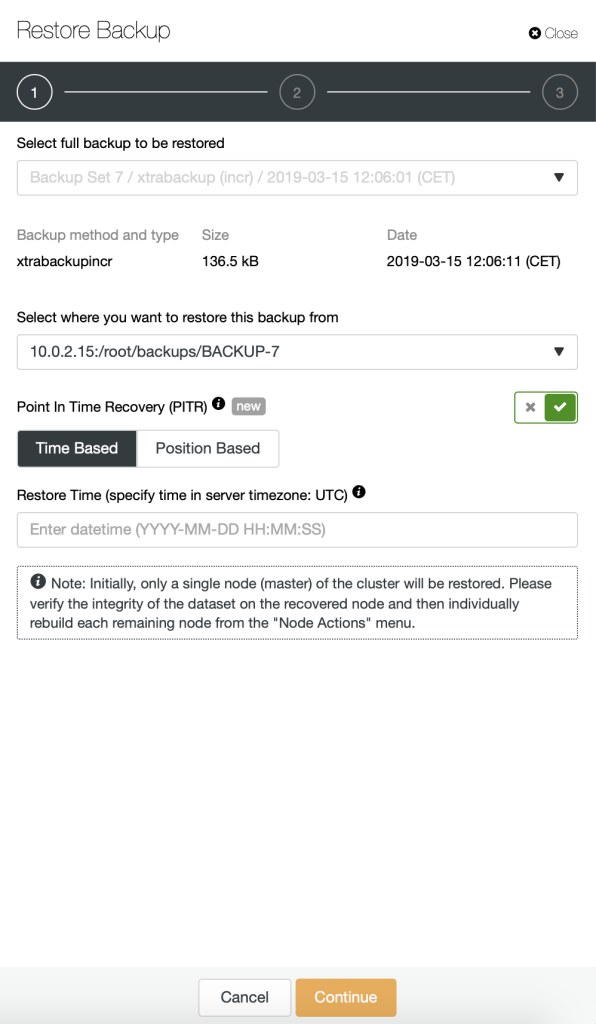
Task: Switch to the Position Based tab
Action: pos(208,449)
